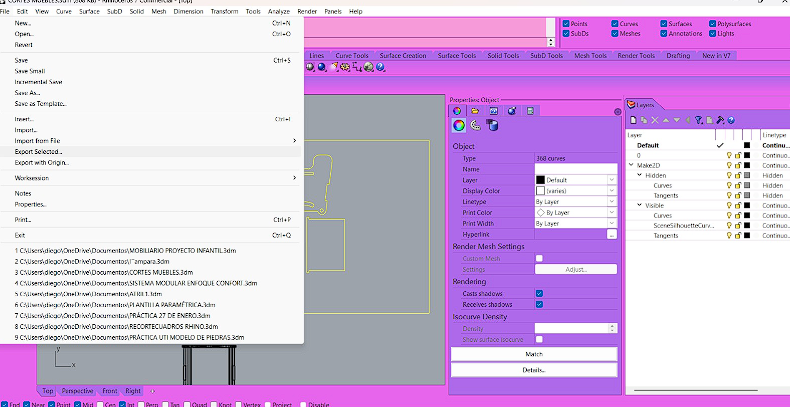Click the Hyperlink ellipsis button
The image size is (790, 407).
(612, 234)
